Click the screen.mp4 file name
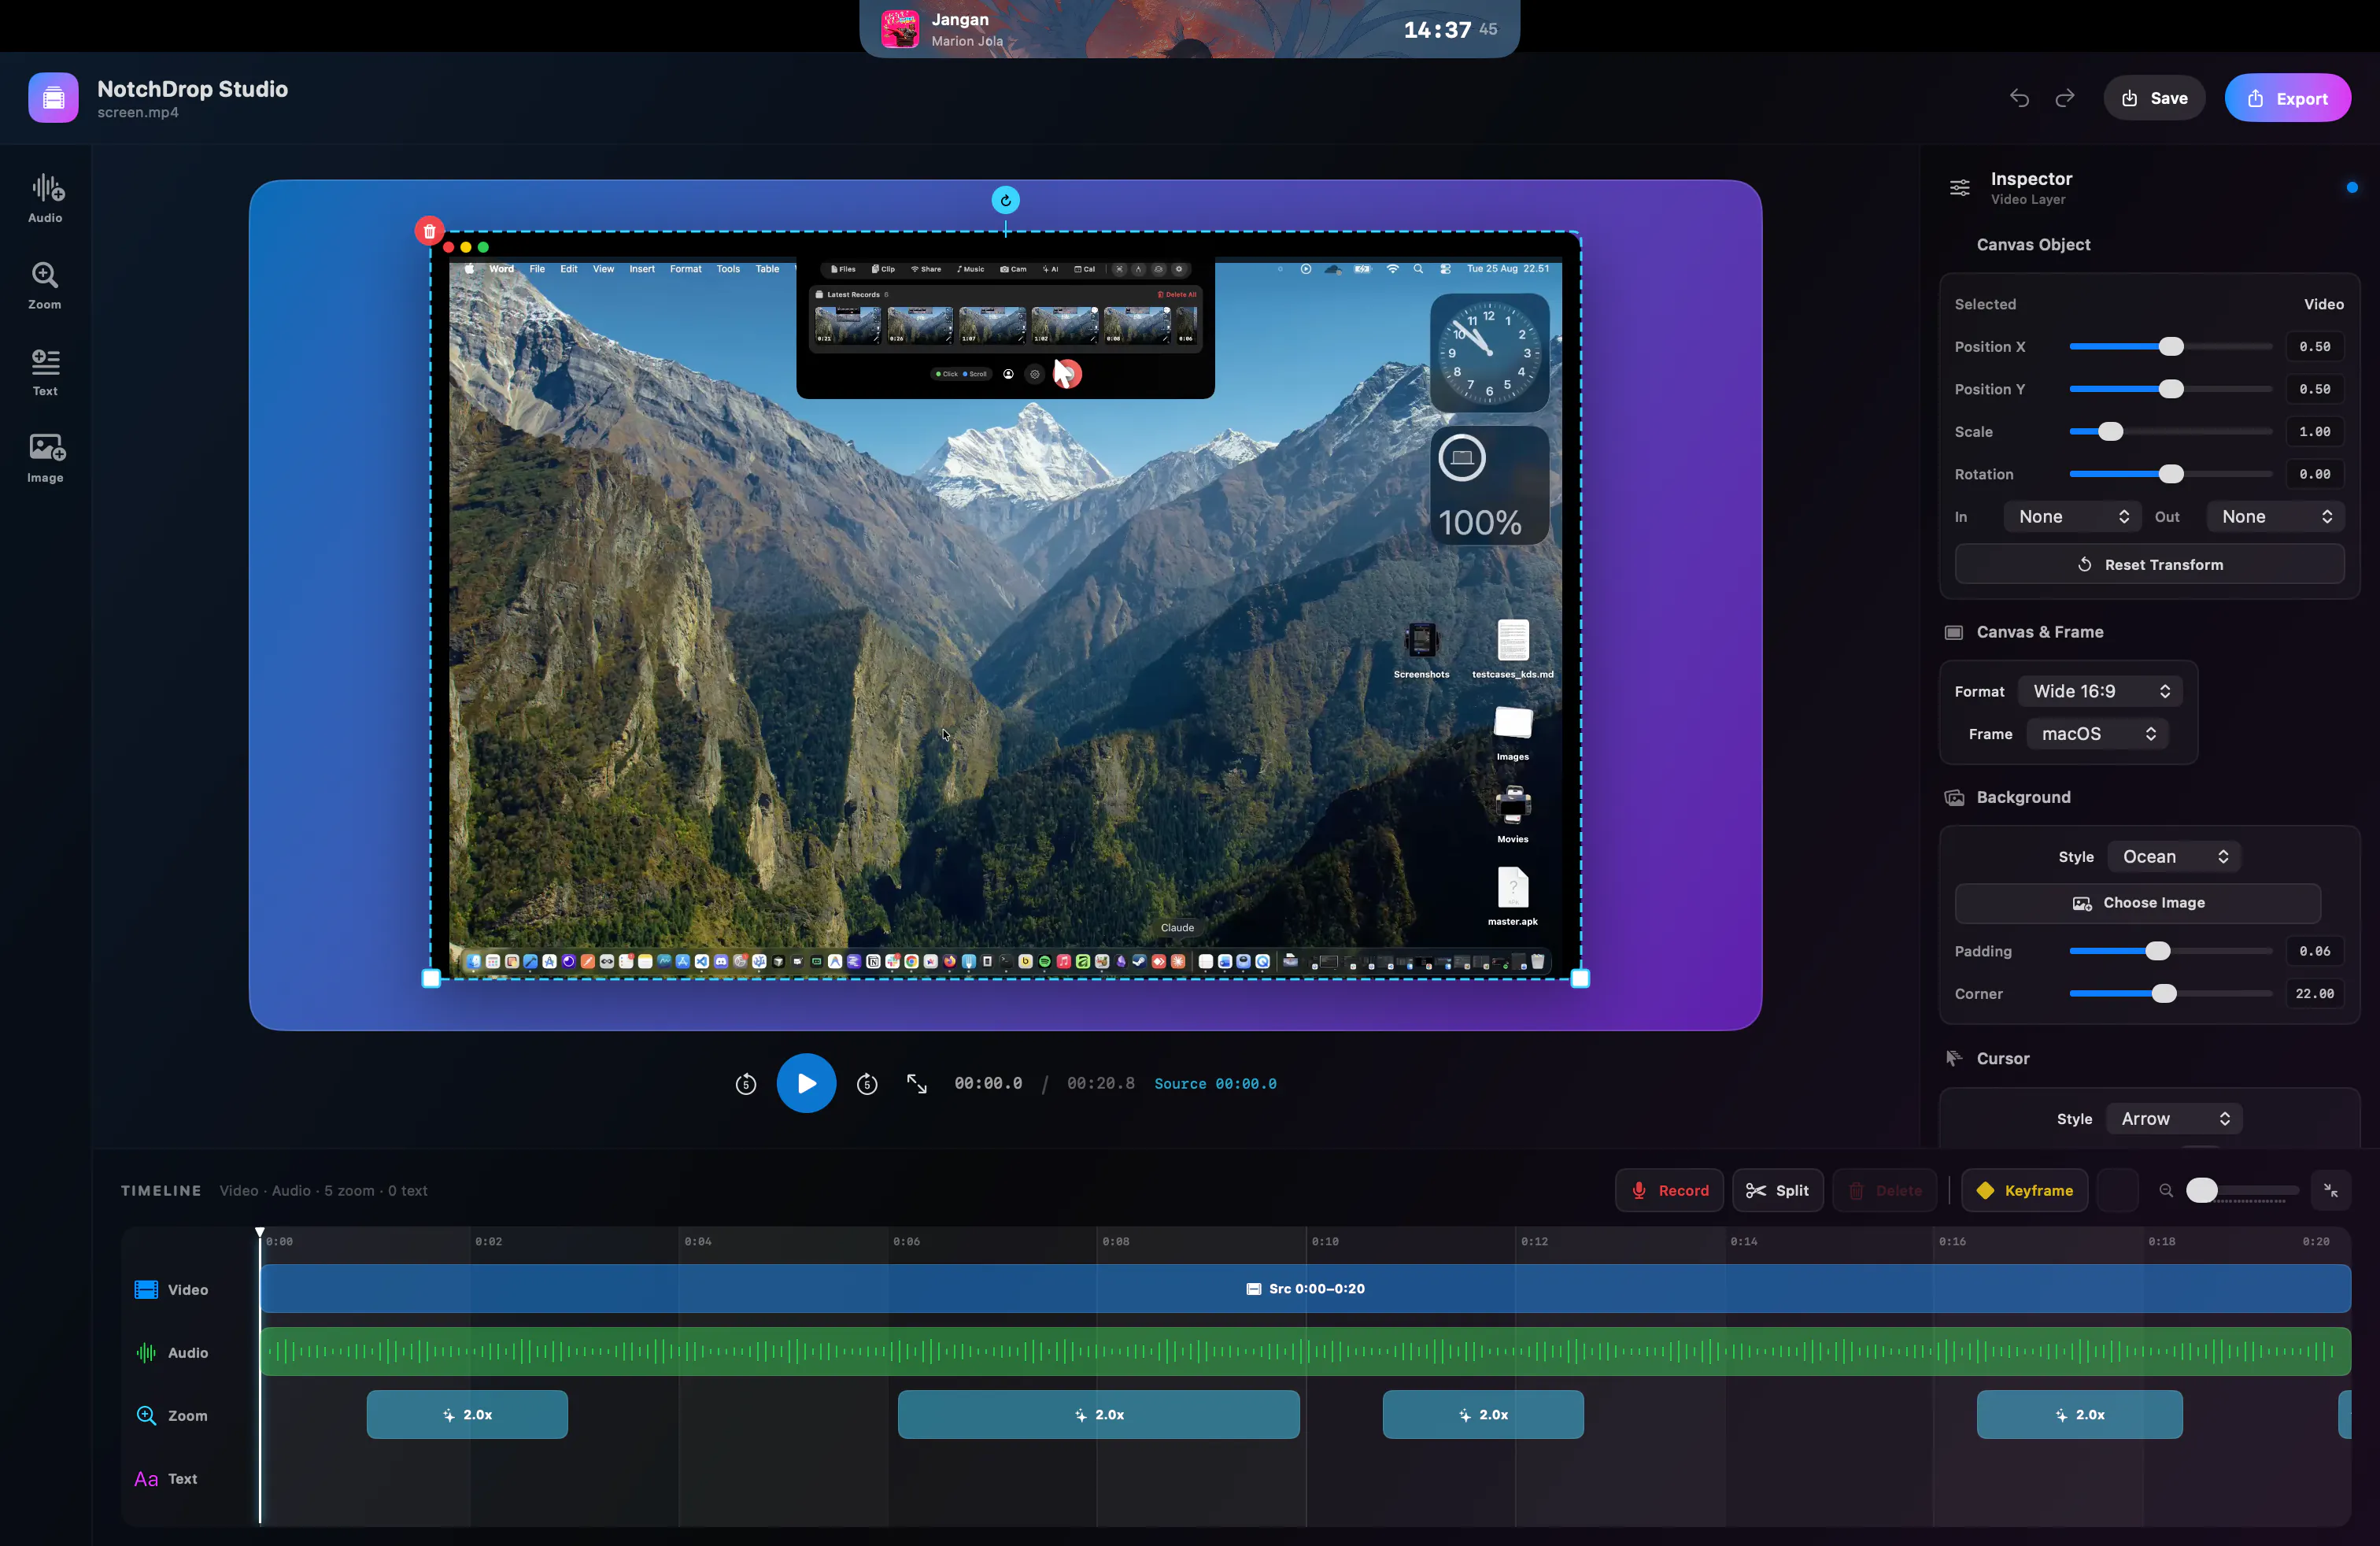 pos(138,112)
